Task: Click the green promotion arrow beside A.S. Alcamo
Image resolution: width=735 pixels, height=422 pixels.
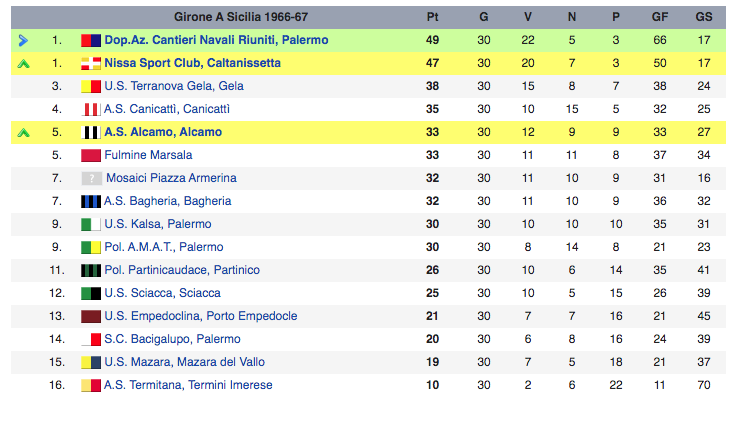Action: pyautogui.click(x=23, y=133)
